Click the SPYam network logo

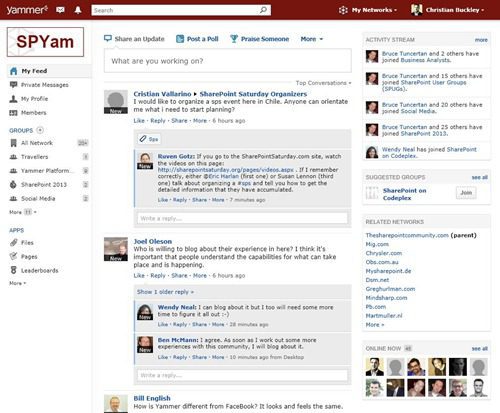[x=45, y=42]
